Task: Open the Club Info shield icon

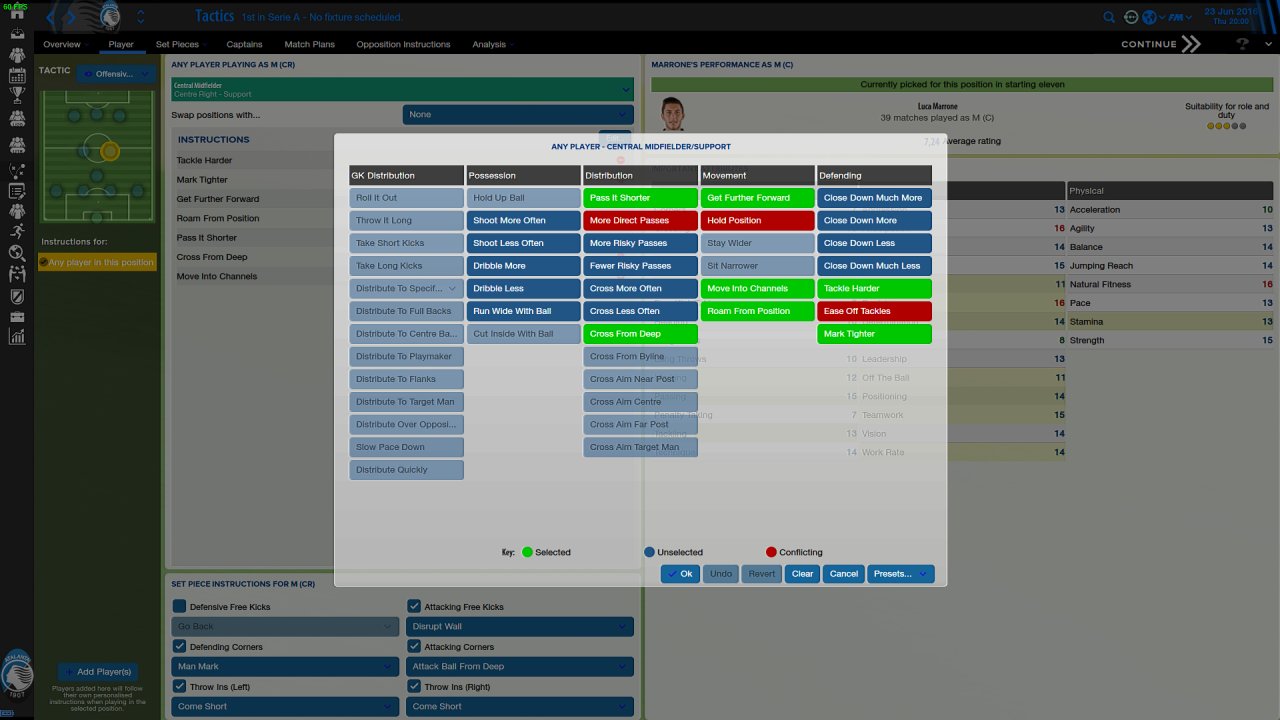Action: [17, 296]
